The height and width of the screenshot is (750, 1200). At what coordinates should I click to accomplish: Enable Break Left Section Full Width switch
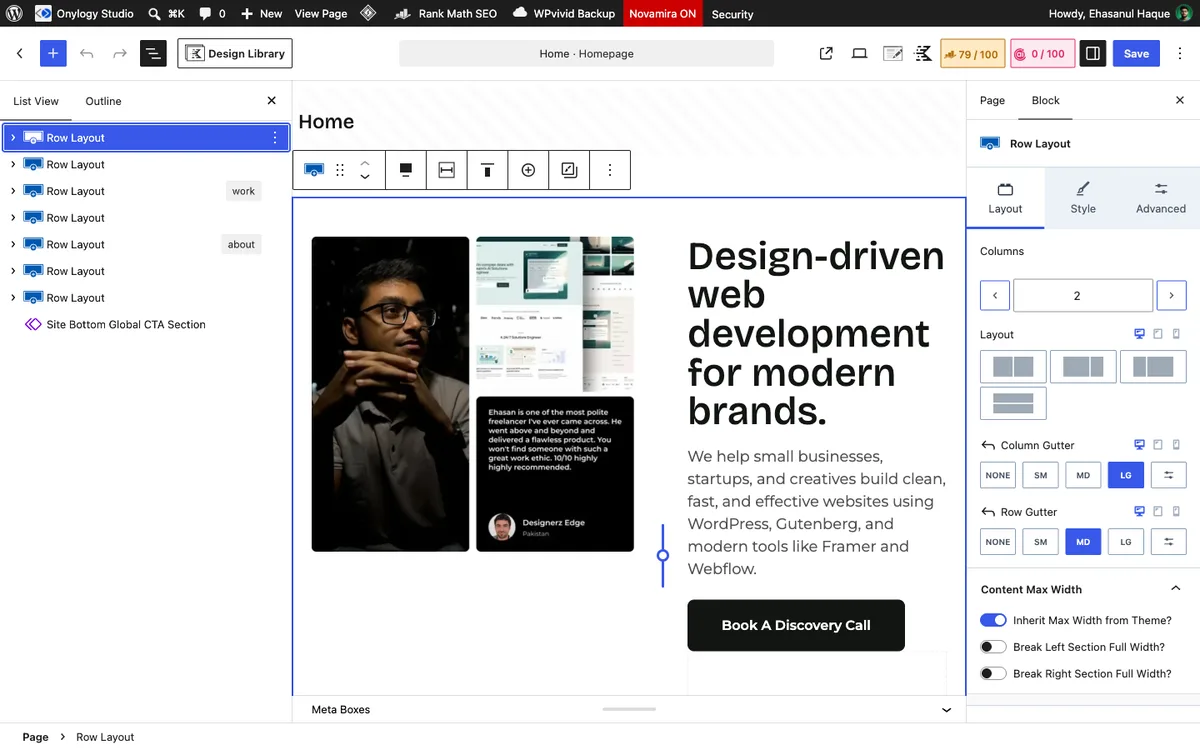click(x=993, y=647)
